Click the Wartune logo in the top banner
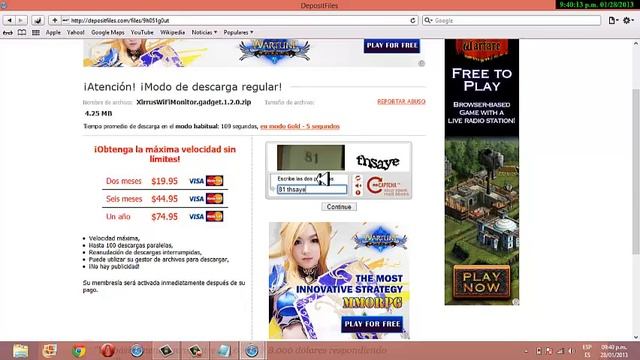The image size is (640, 360). pos(275,51)
